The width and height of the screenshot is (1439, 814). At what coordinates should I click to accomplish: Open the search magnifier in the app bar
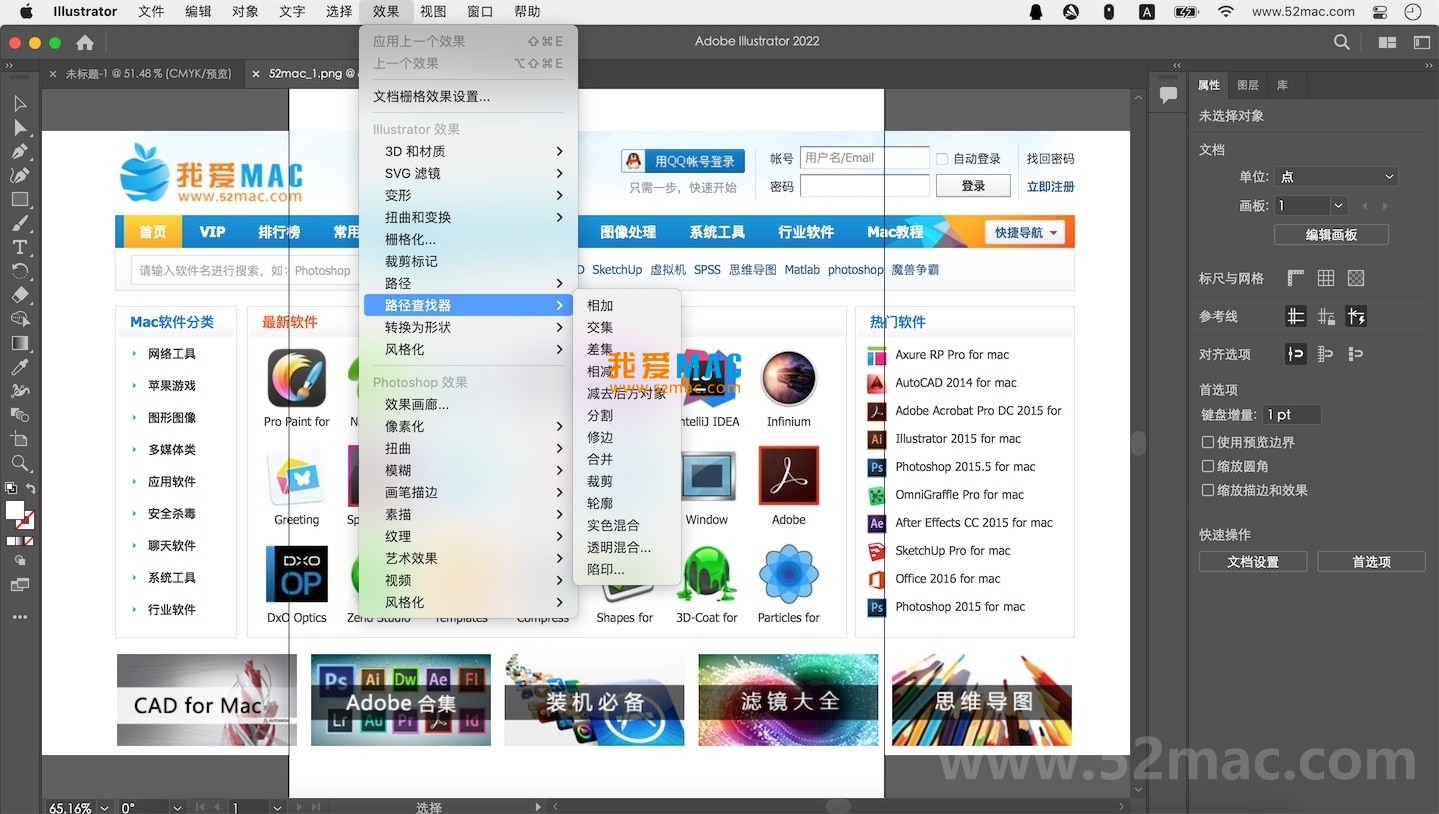coord(1342,42)
